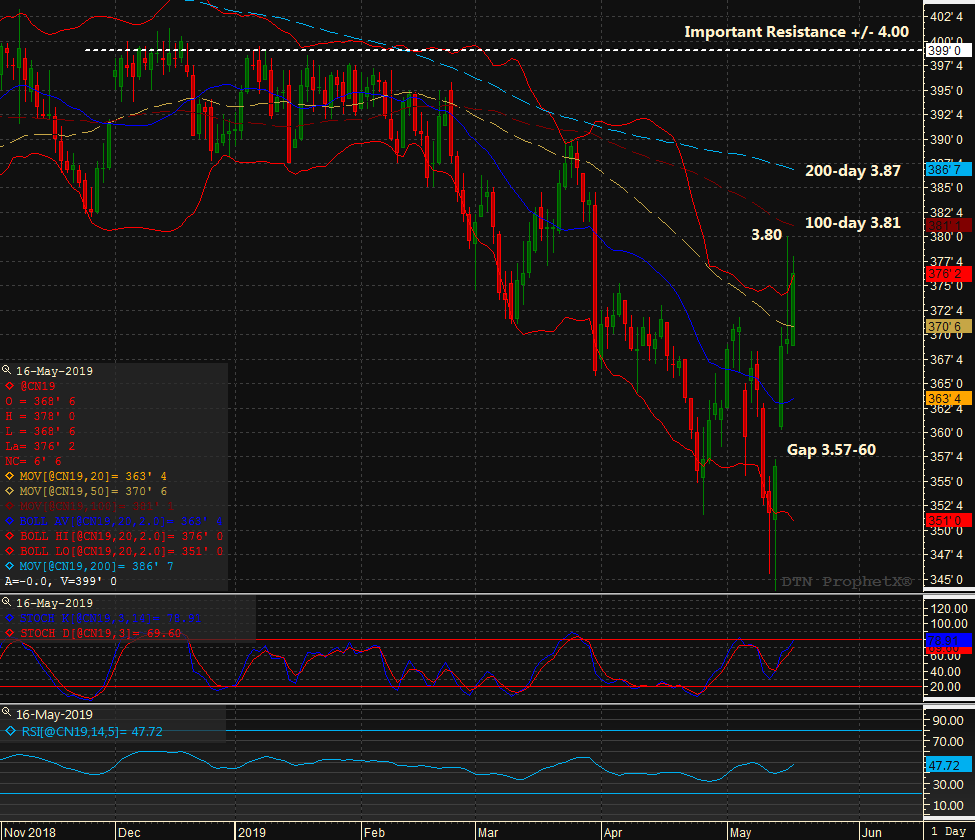Click the red diamond beside BOLL HI
This screenshot has width=975, height=840.
9,536
